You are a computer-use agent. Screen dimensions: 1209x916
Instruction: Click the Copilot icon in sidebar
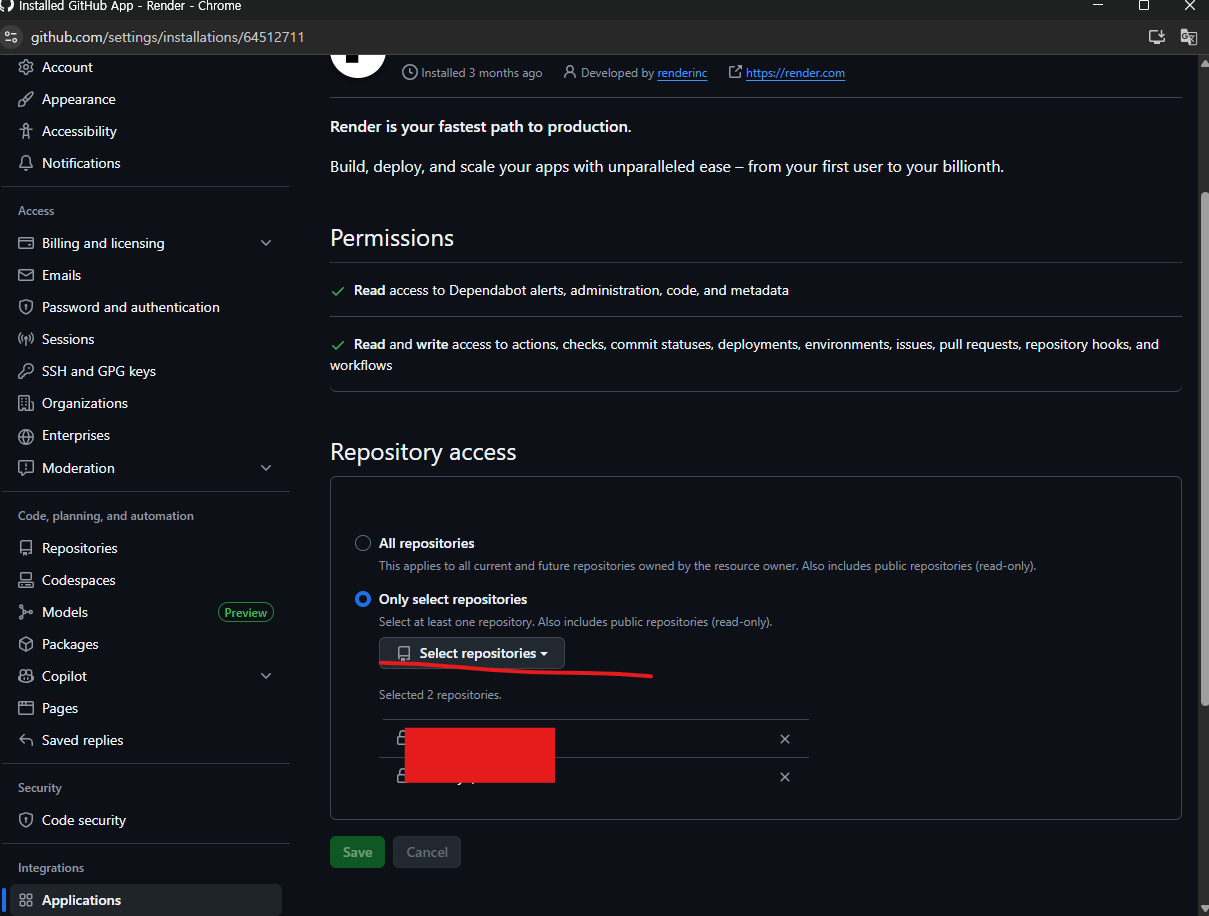pos(26,676)
